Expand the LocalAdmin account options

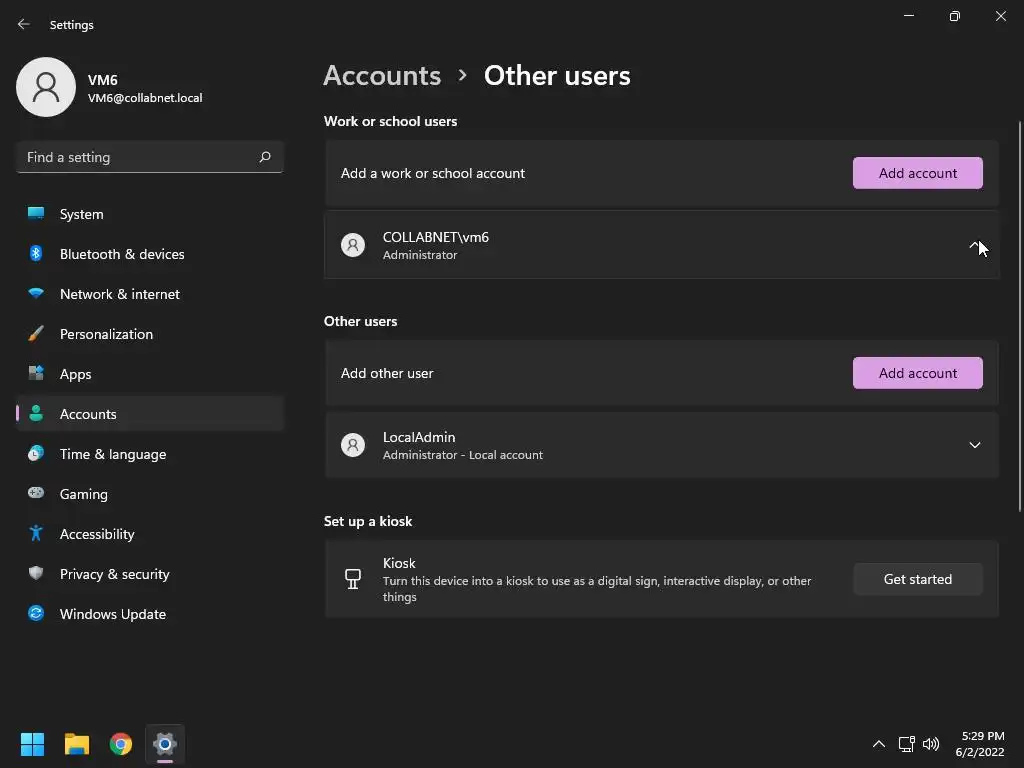click(x=974, y=445)
